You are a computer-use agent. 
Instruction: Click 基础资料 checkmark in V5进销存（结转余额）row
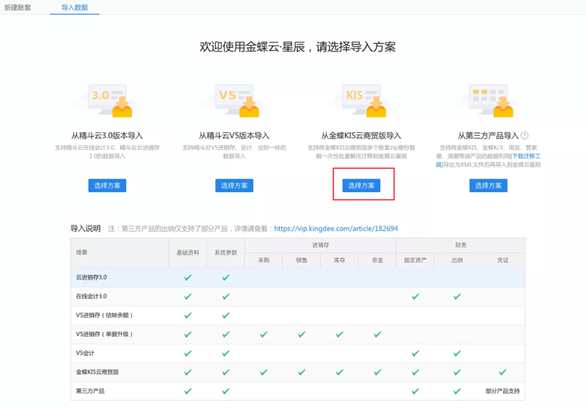(188, 316)
